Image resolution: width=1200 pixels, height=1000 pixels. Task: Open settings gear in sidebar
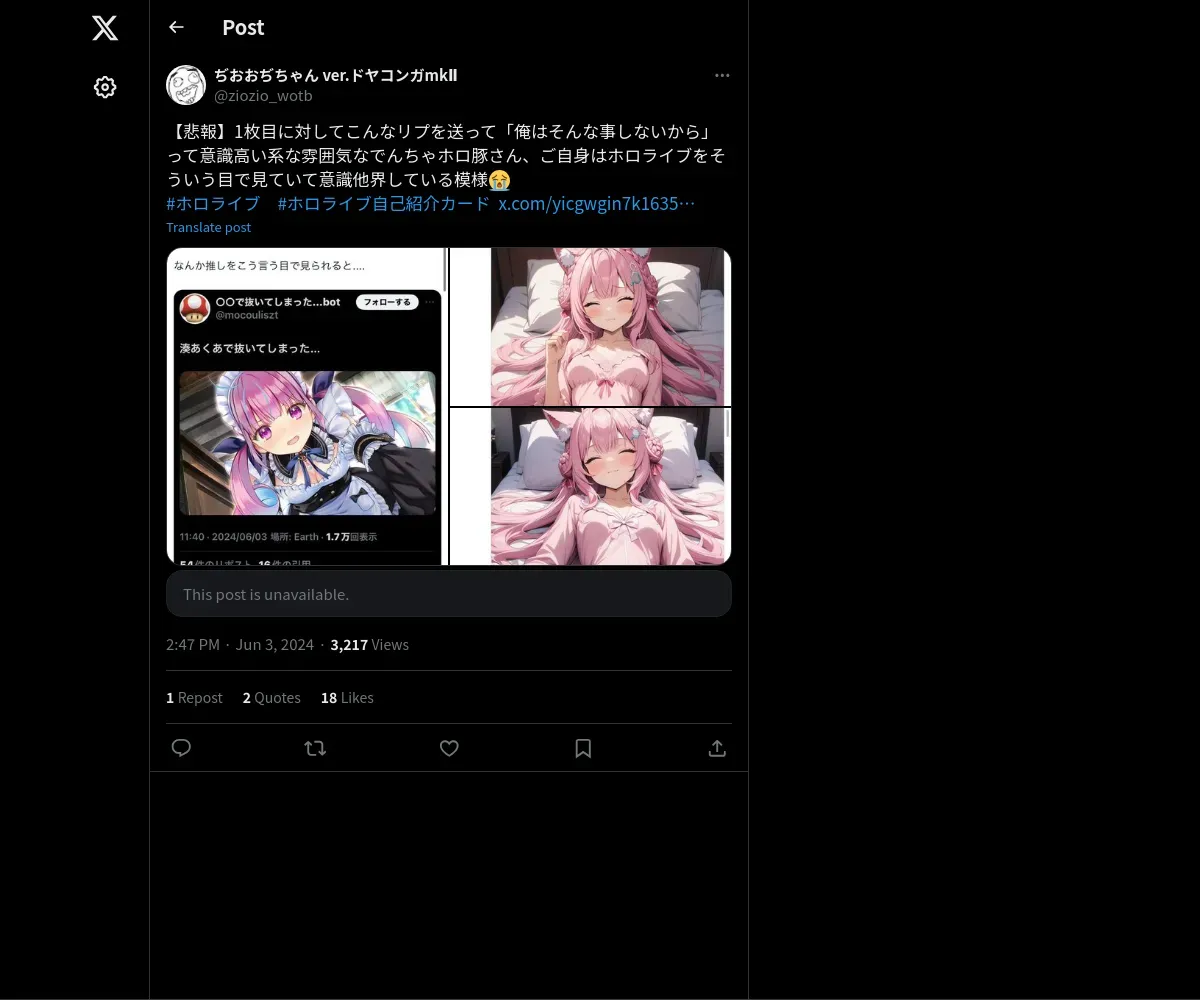click(x=105, y=87)
